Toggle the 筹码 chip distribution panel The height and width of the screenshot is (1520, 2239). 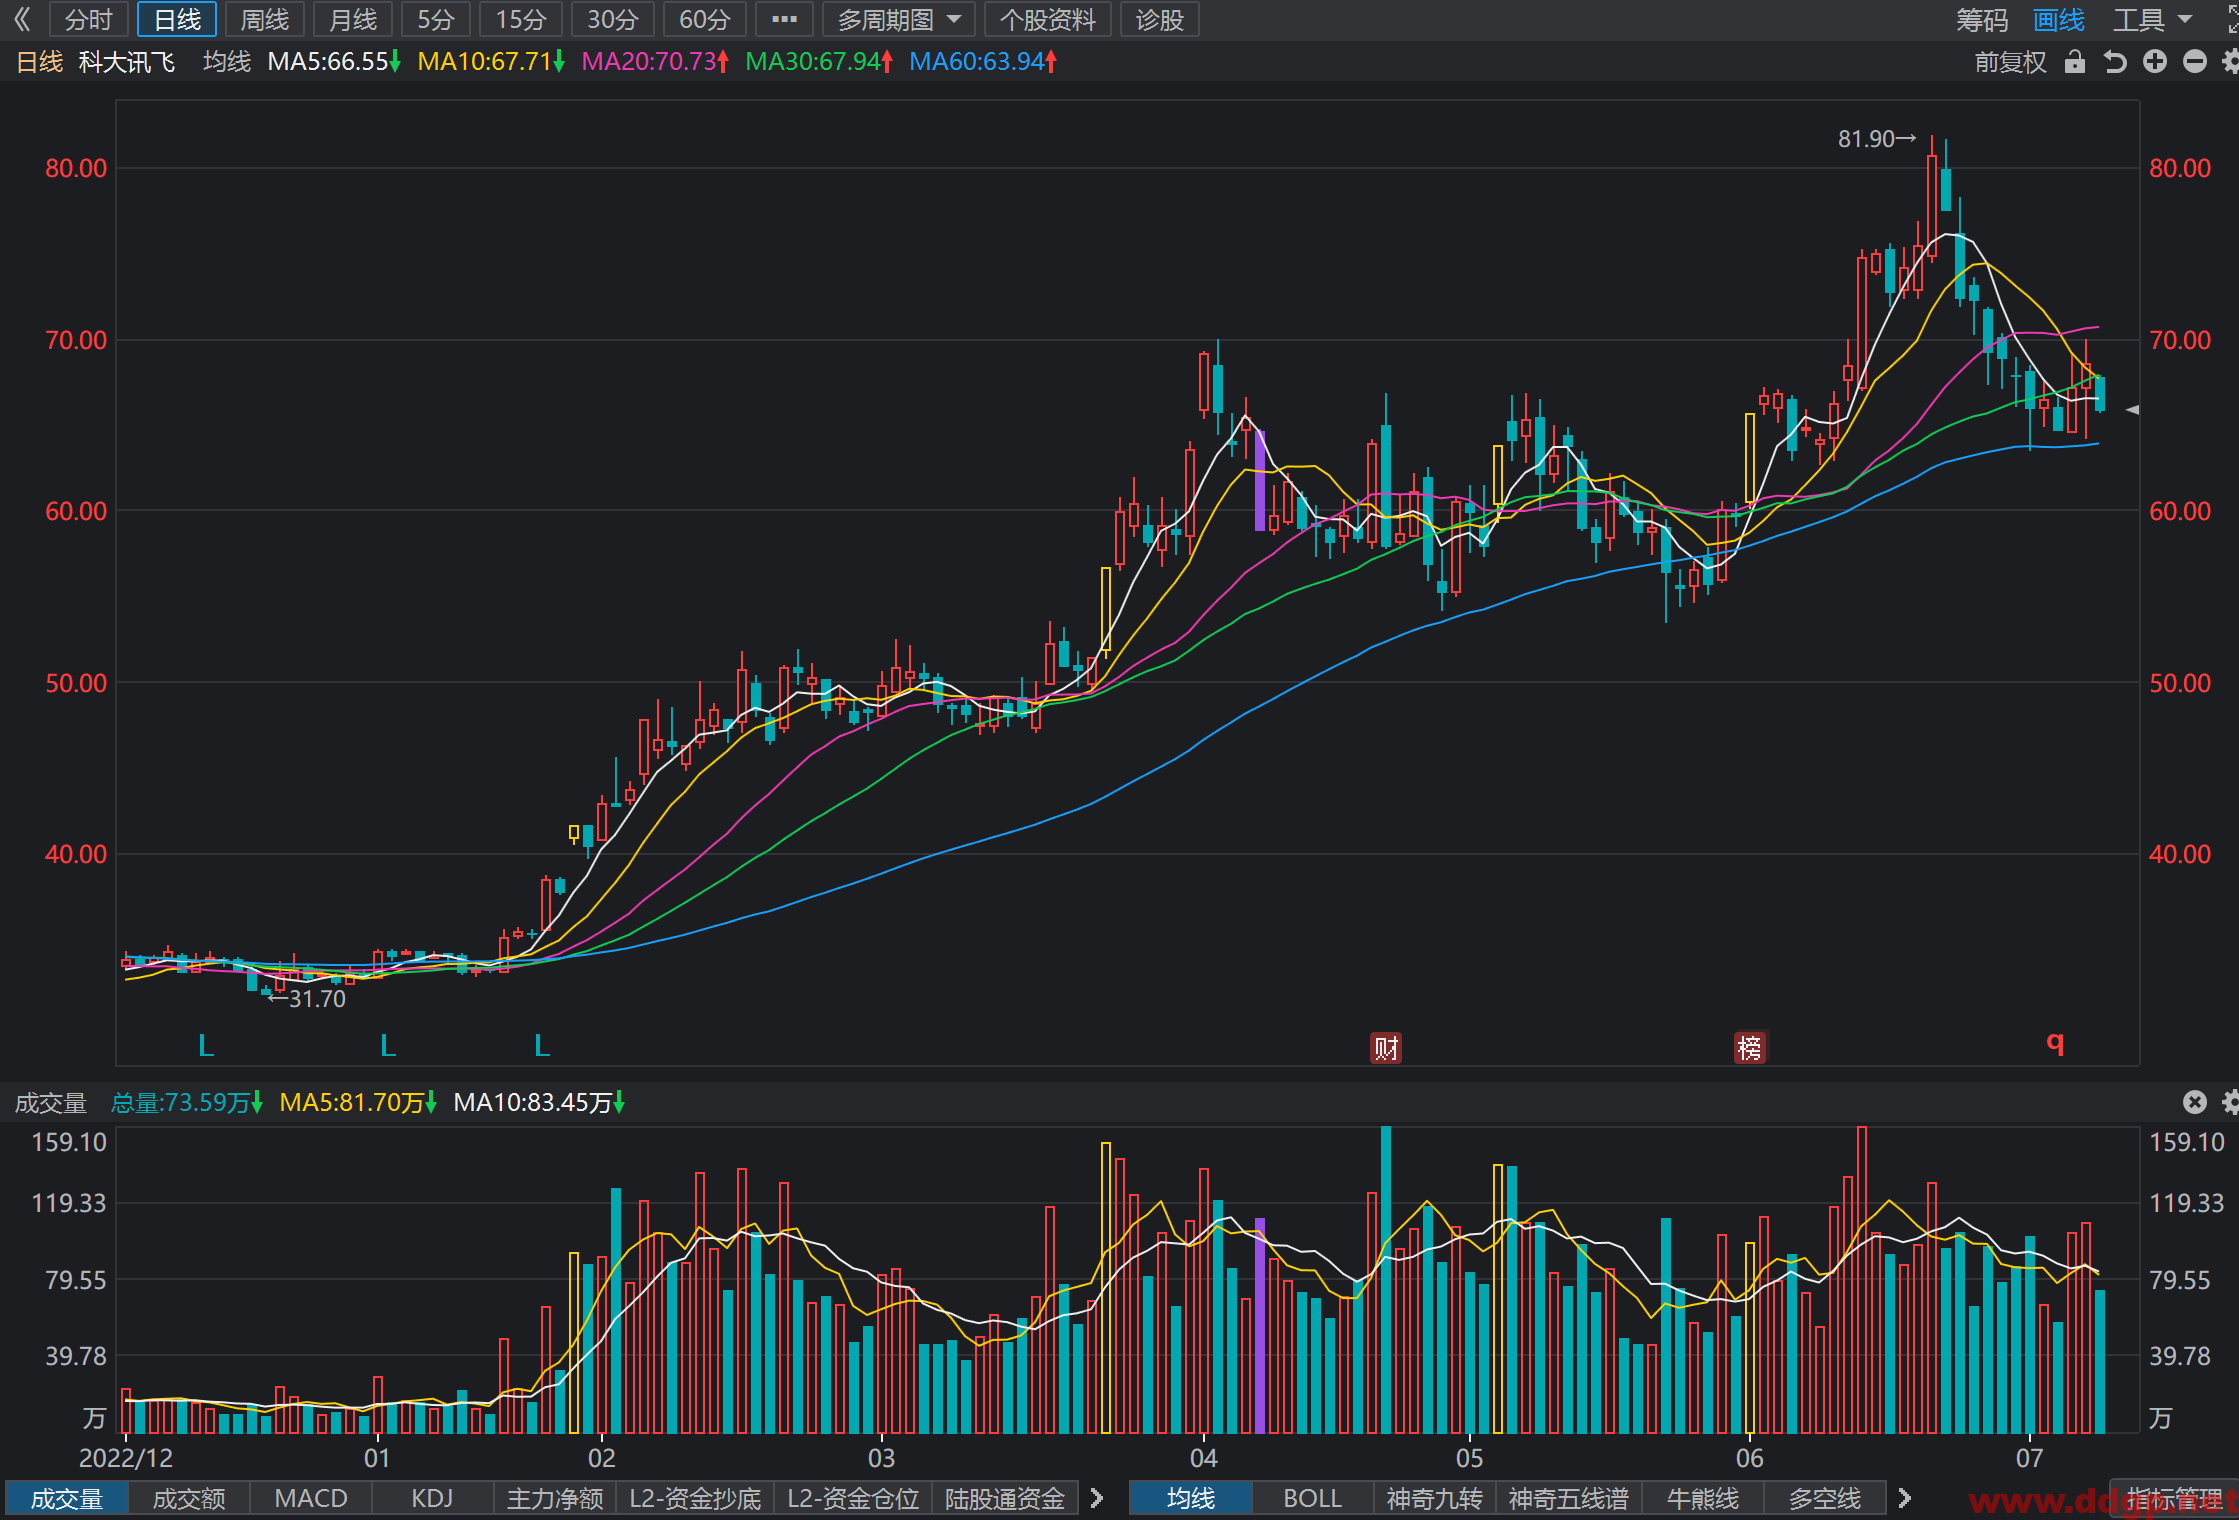tap(1981, 20)
